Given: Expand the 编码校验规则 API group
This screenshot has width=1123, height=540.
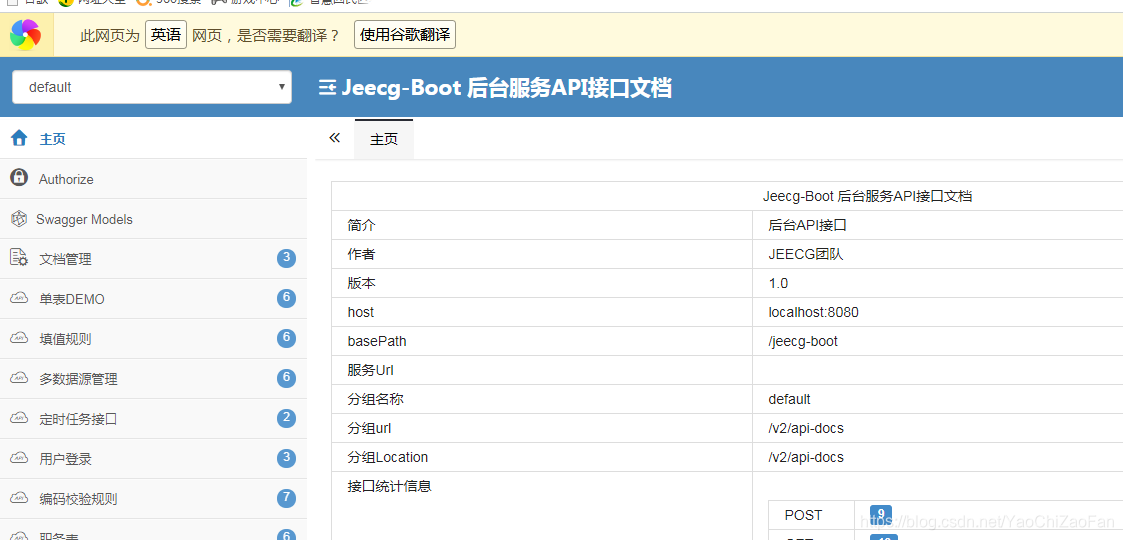Looking at the screenshot, I should 153,498.
